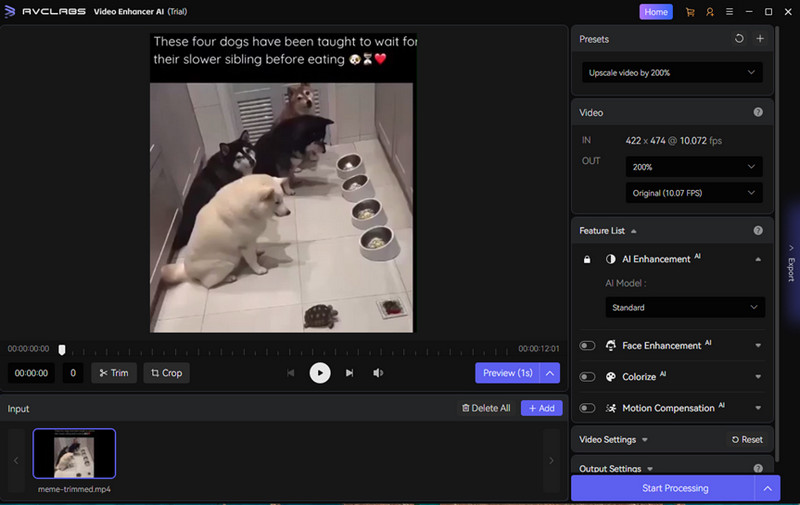Enable Motion Compensation toggle

coord(587,408)
